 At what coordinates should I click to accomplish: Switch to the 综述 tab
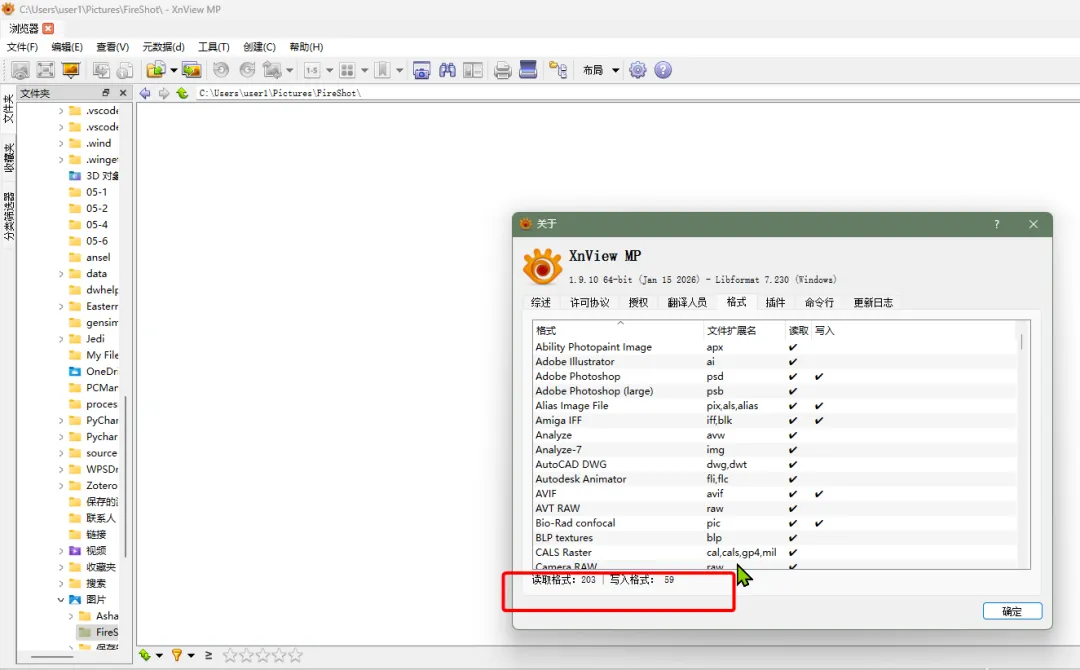click(541, 302)
